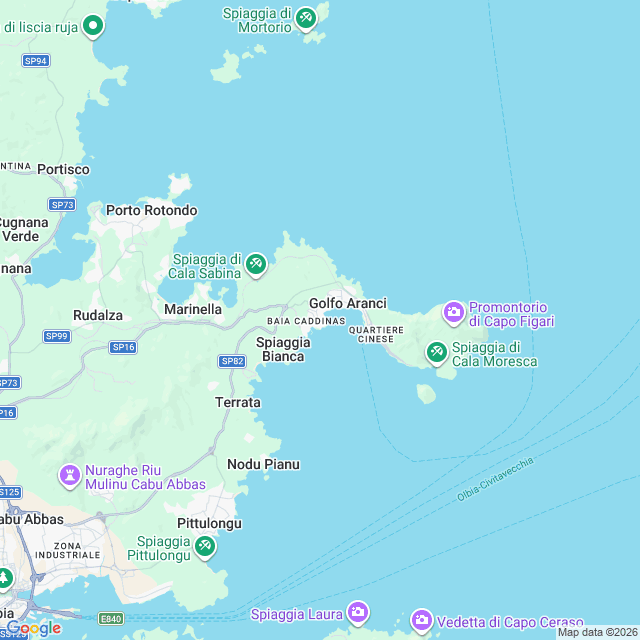Click the Spiaggia di Mortorio beach marker

tap(306, 19)
